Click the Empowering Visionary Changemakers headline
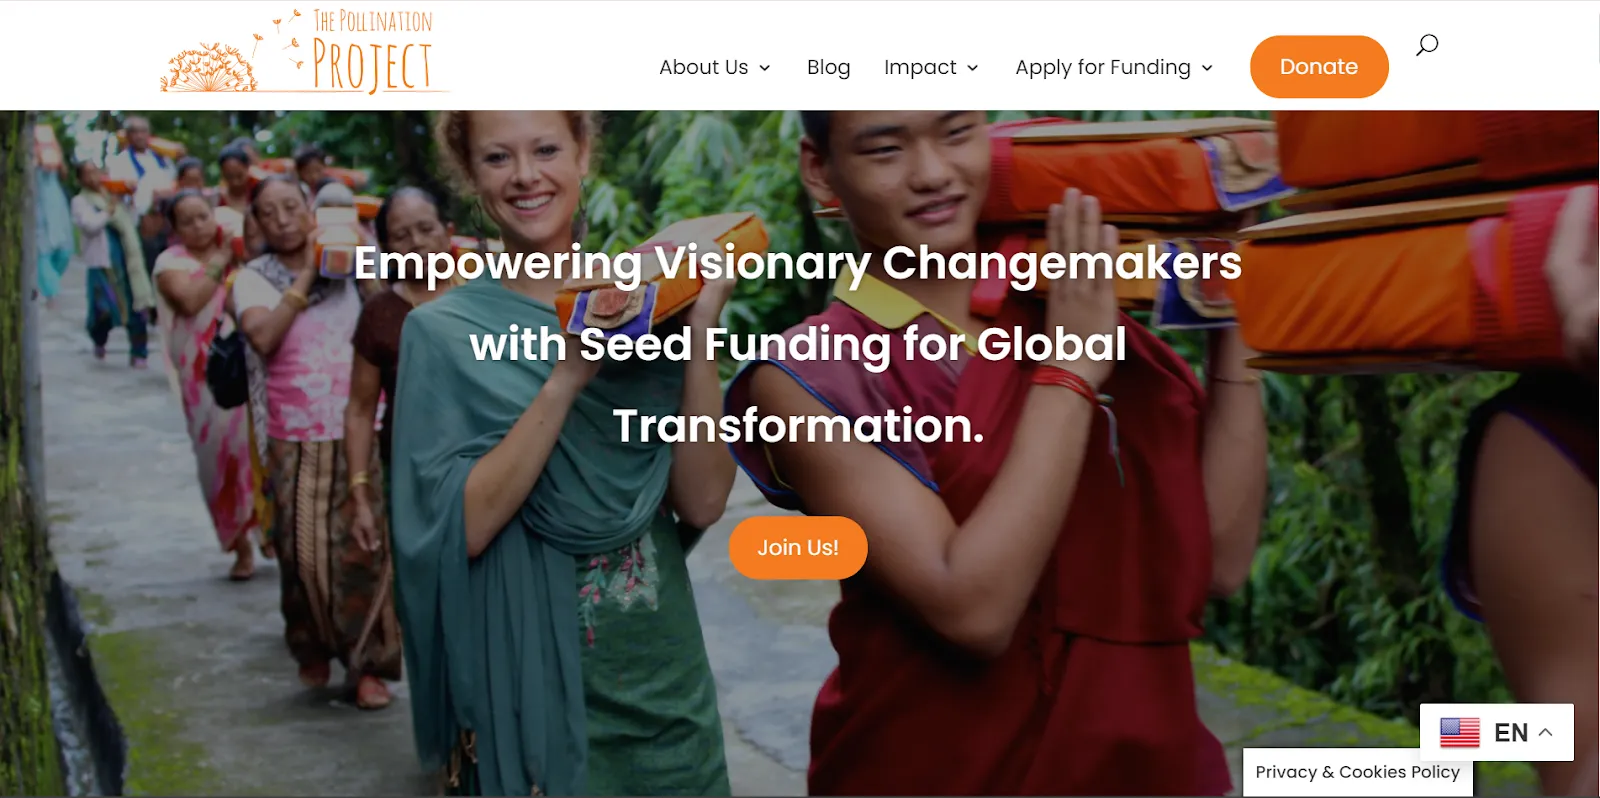The image size is (1600, 798). pos(798,263)
